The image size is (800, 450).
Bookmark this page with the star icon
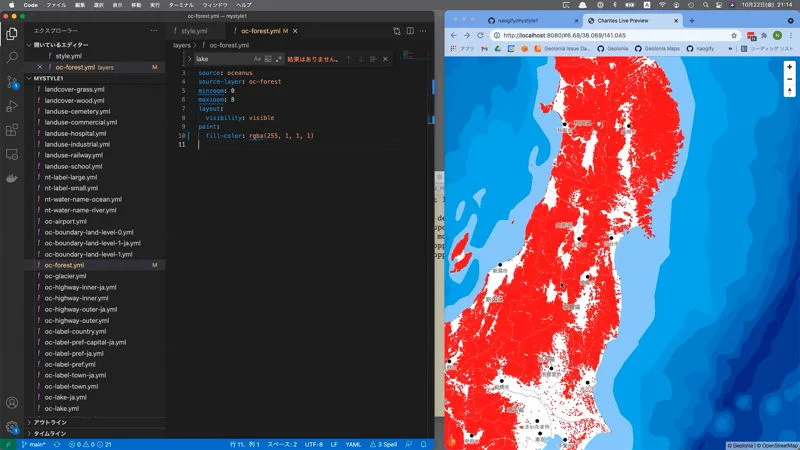coord(734,35)
